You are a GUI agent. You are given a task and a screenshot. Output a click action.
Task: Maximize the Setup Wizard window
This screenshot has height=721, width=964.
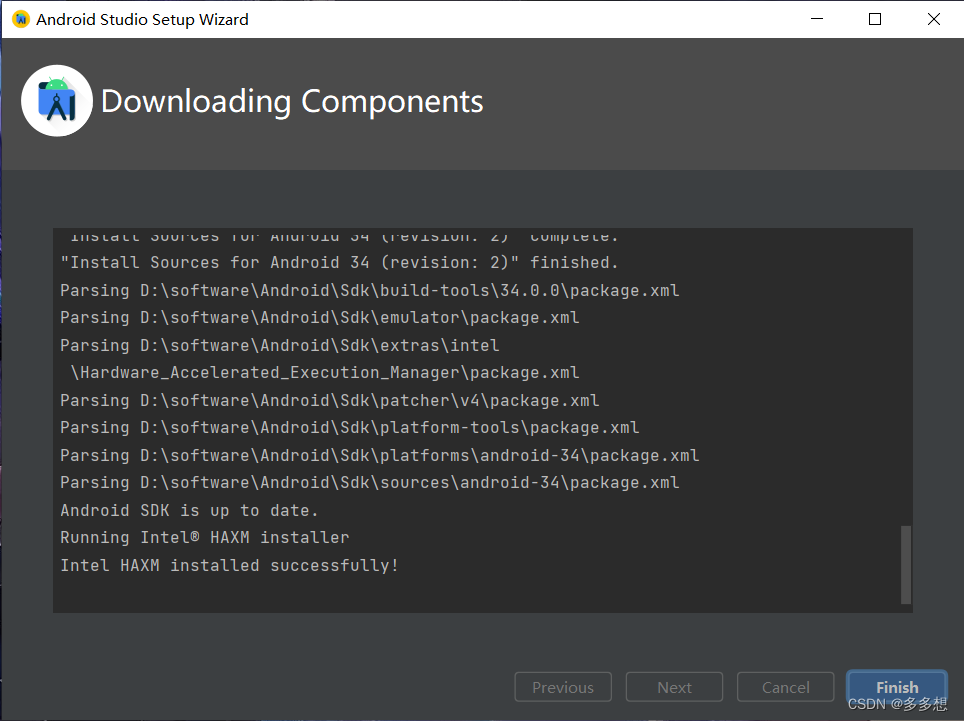[x=874, y=19]
